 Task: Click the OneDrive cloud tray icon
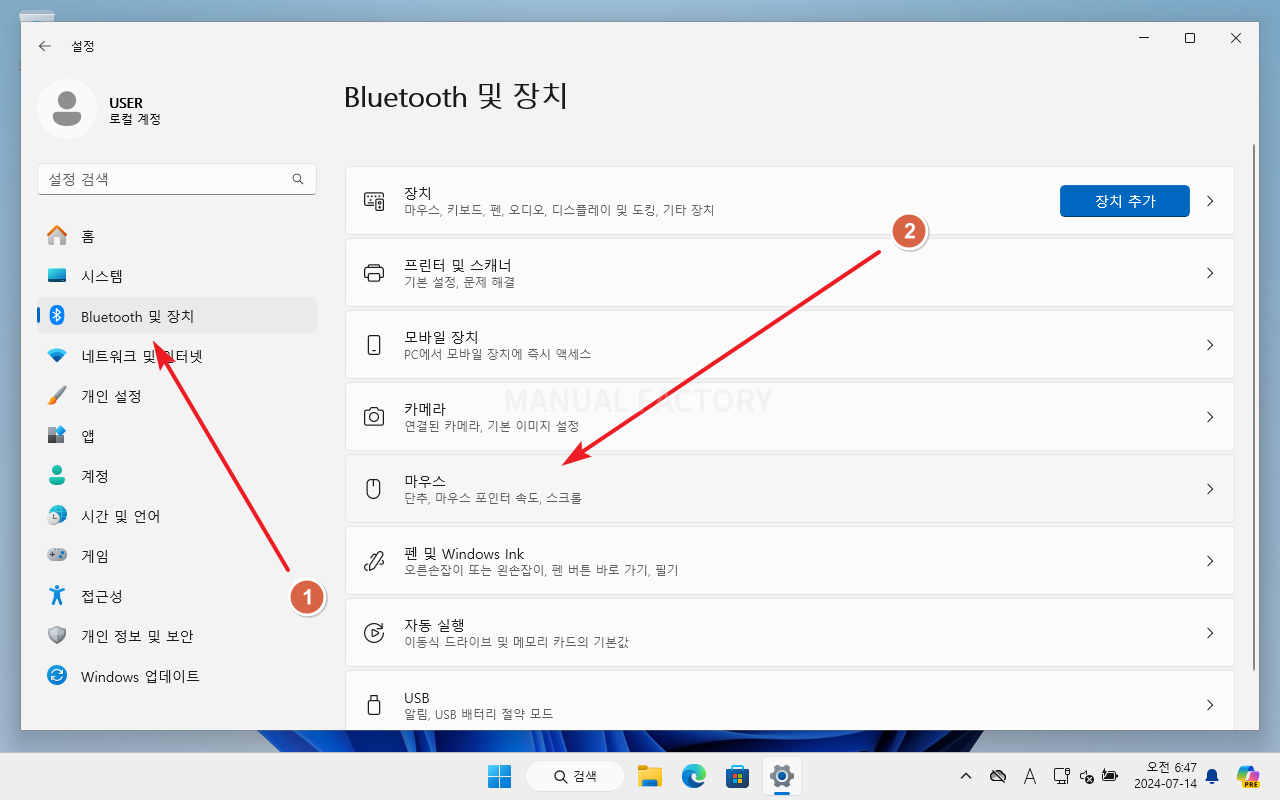coord(997,776)
